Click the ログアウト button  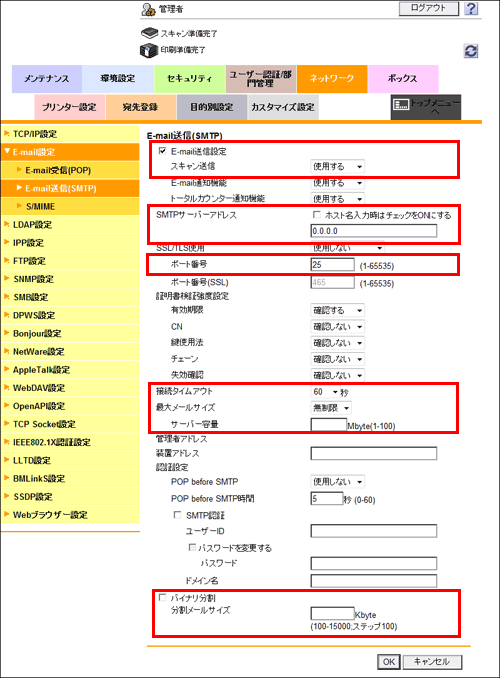(428, 8)
